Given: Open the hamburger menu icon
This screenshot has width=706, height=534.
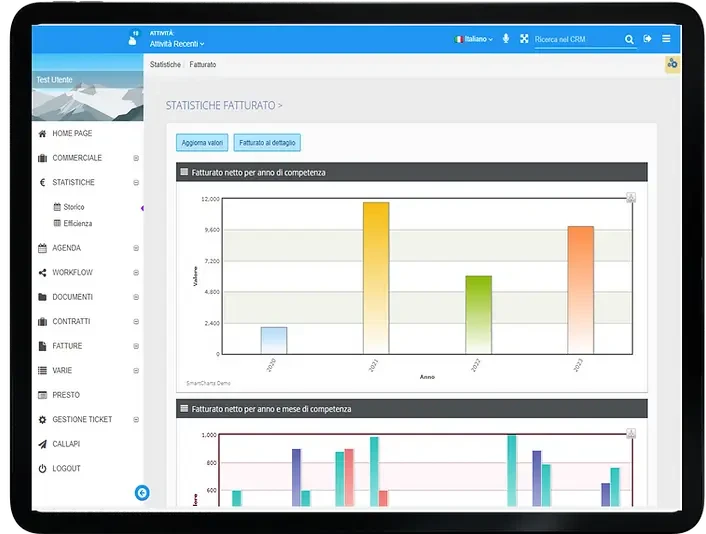Looking at the screenshot, I should click(666, 39).
